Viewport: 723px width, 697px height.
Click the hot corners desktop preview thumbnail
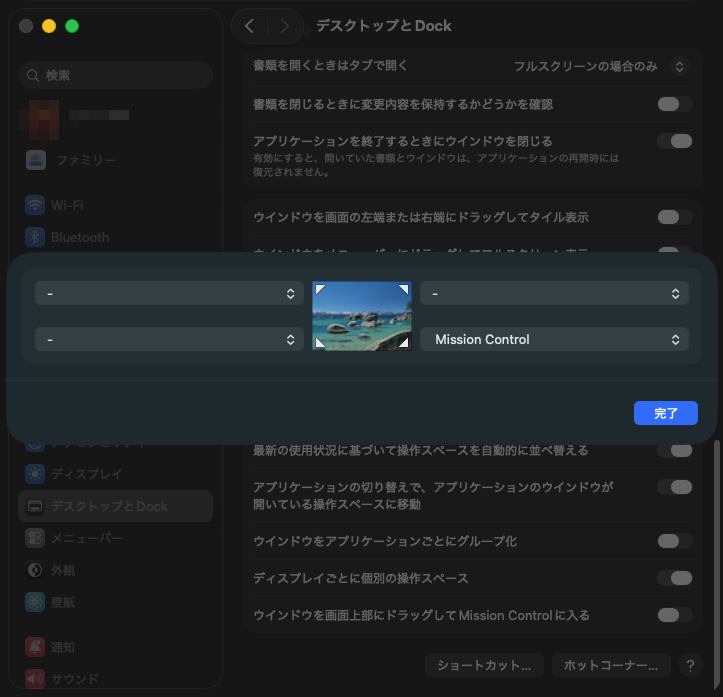point(362,315)
